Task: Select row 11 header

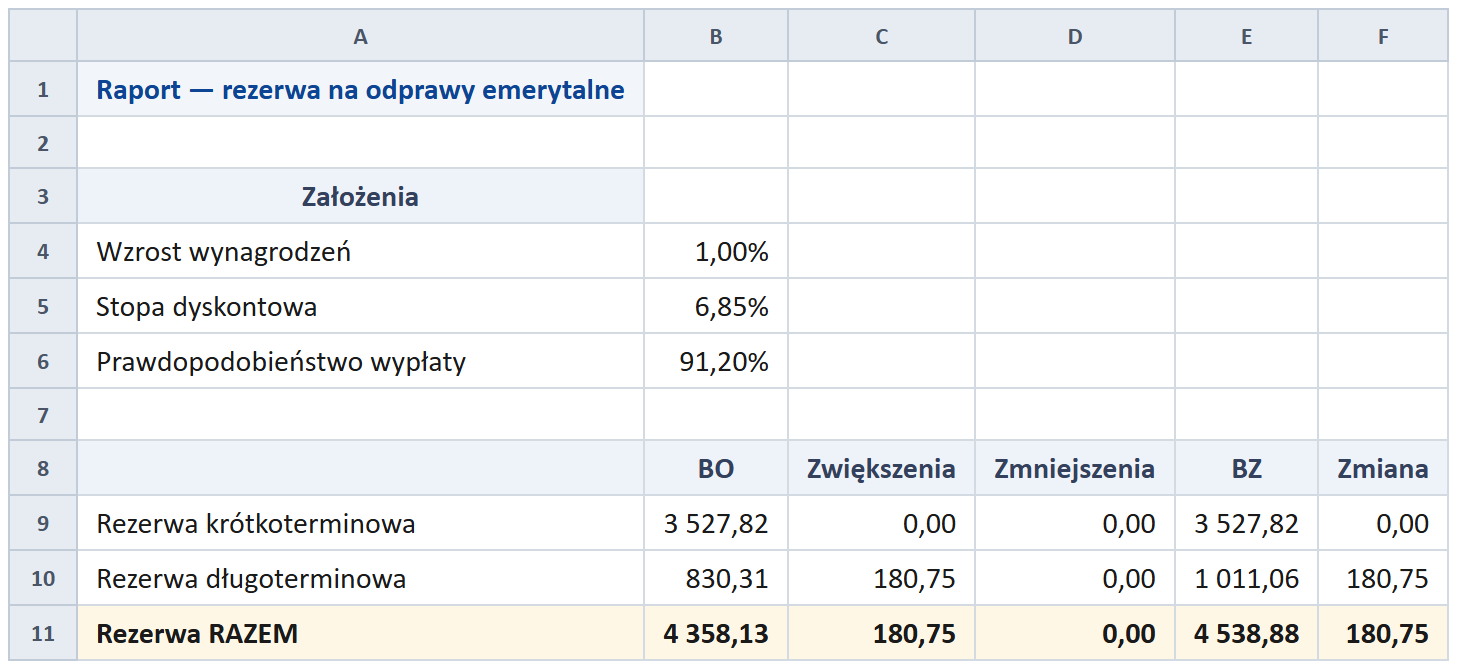Action: point(43,633)
